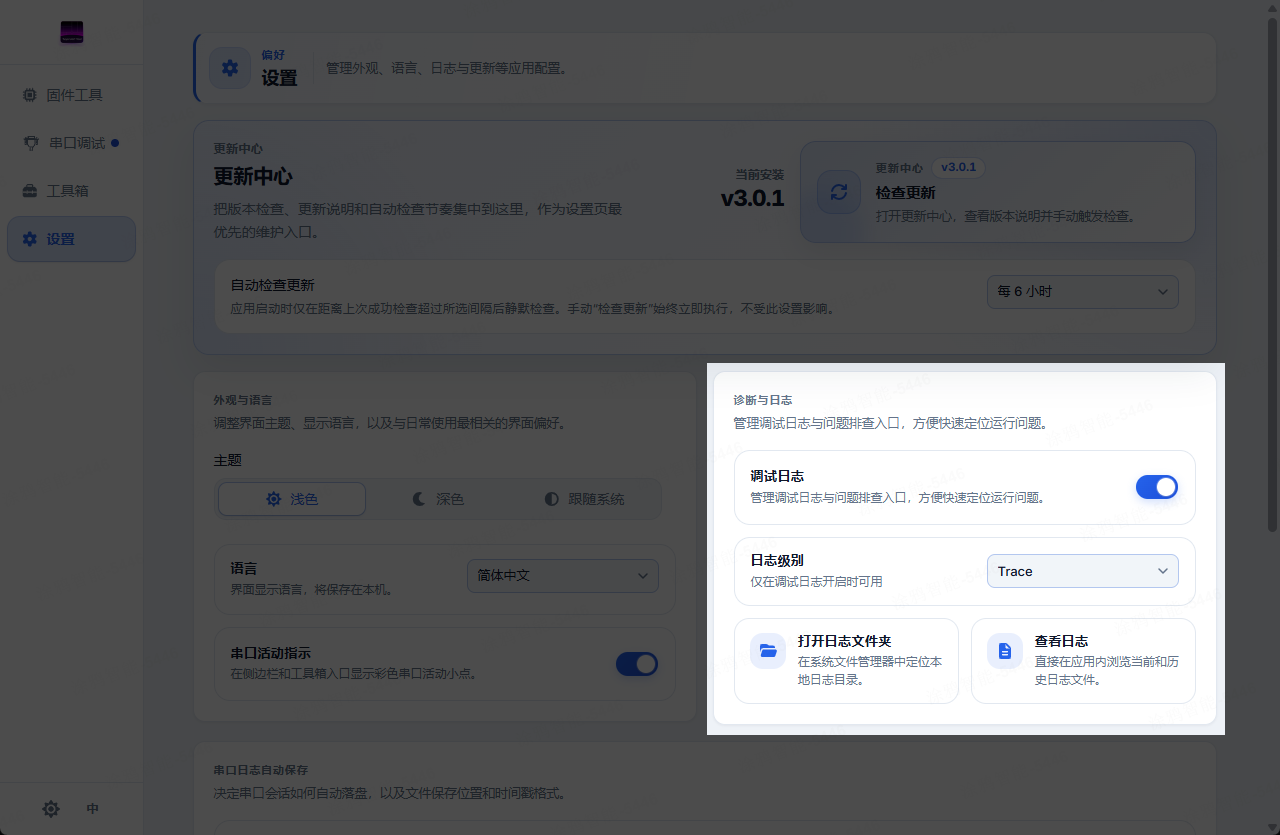Select the 设置 sidebar item
The width and height of the screenshot is (1280, 835).
tap(71, 239)
